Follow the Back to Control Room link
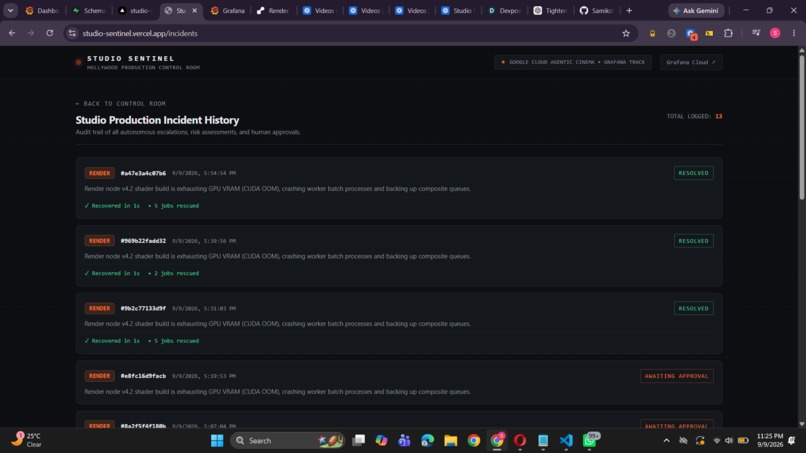Image resolution: width=806 pixels, height=453 pixels. click(x=120, y=103)
